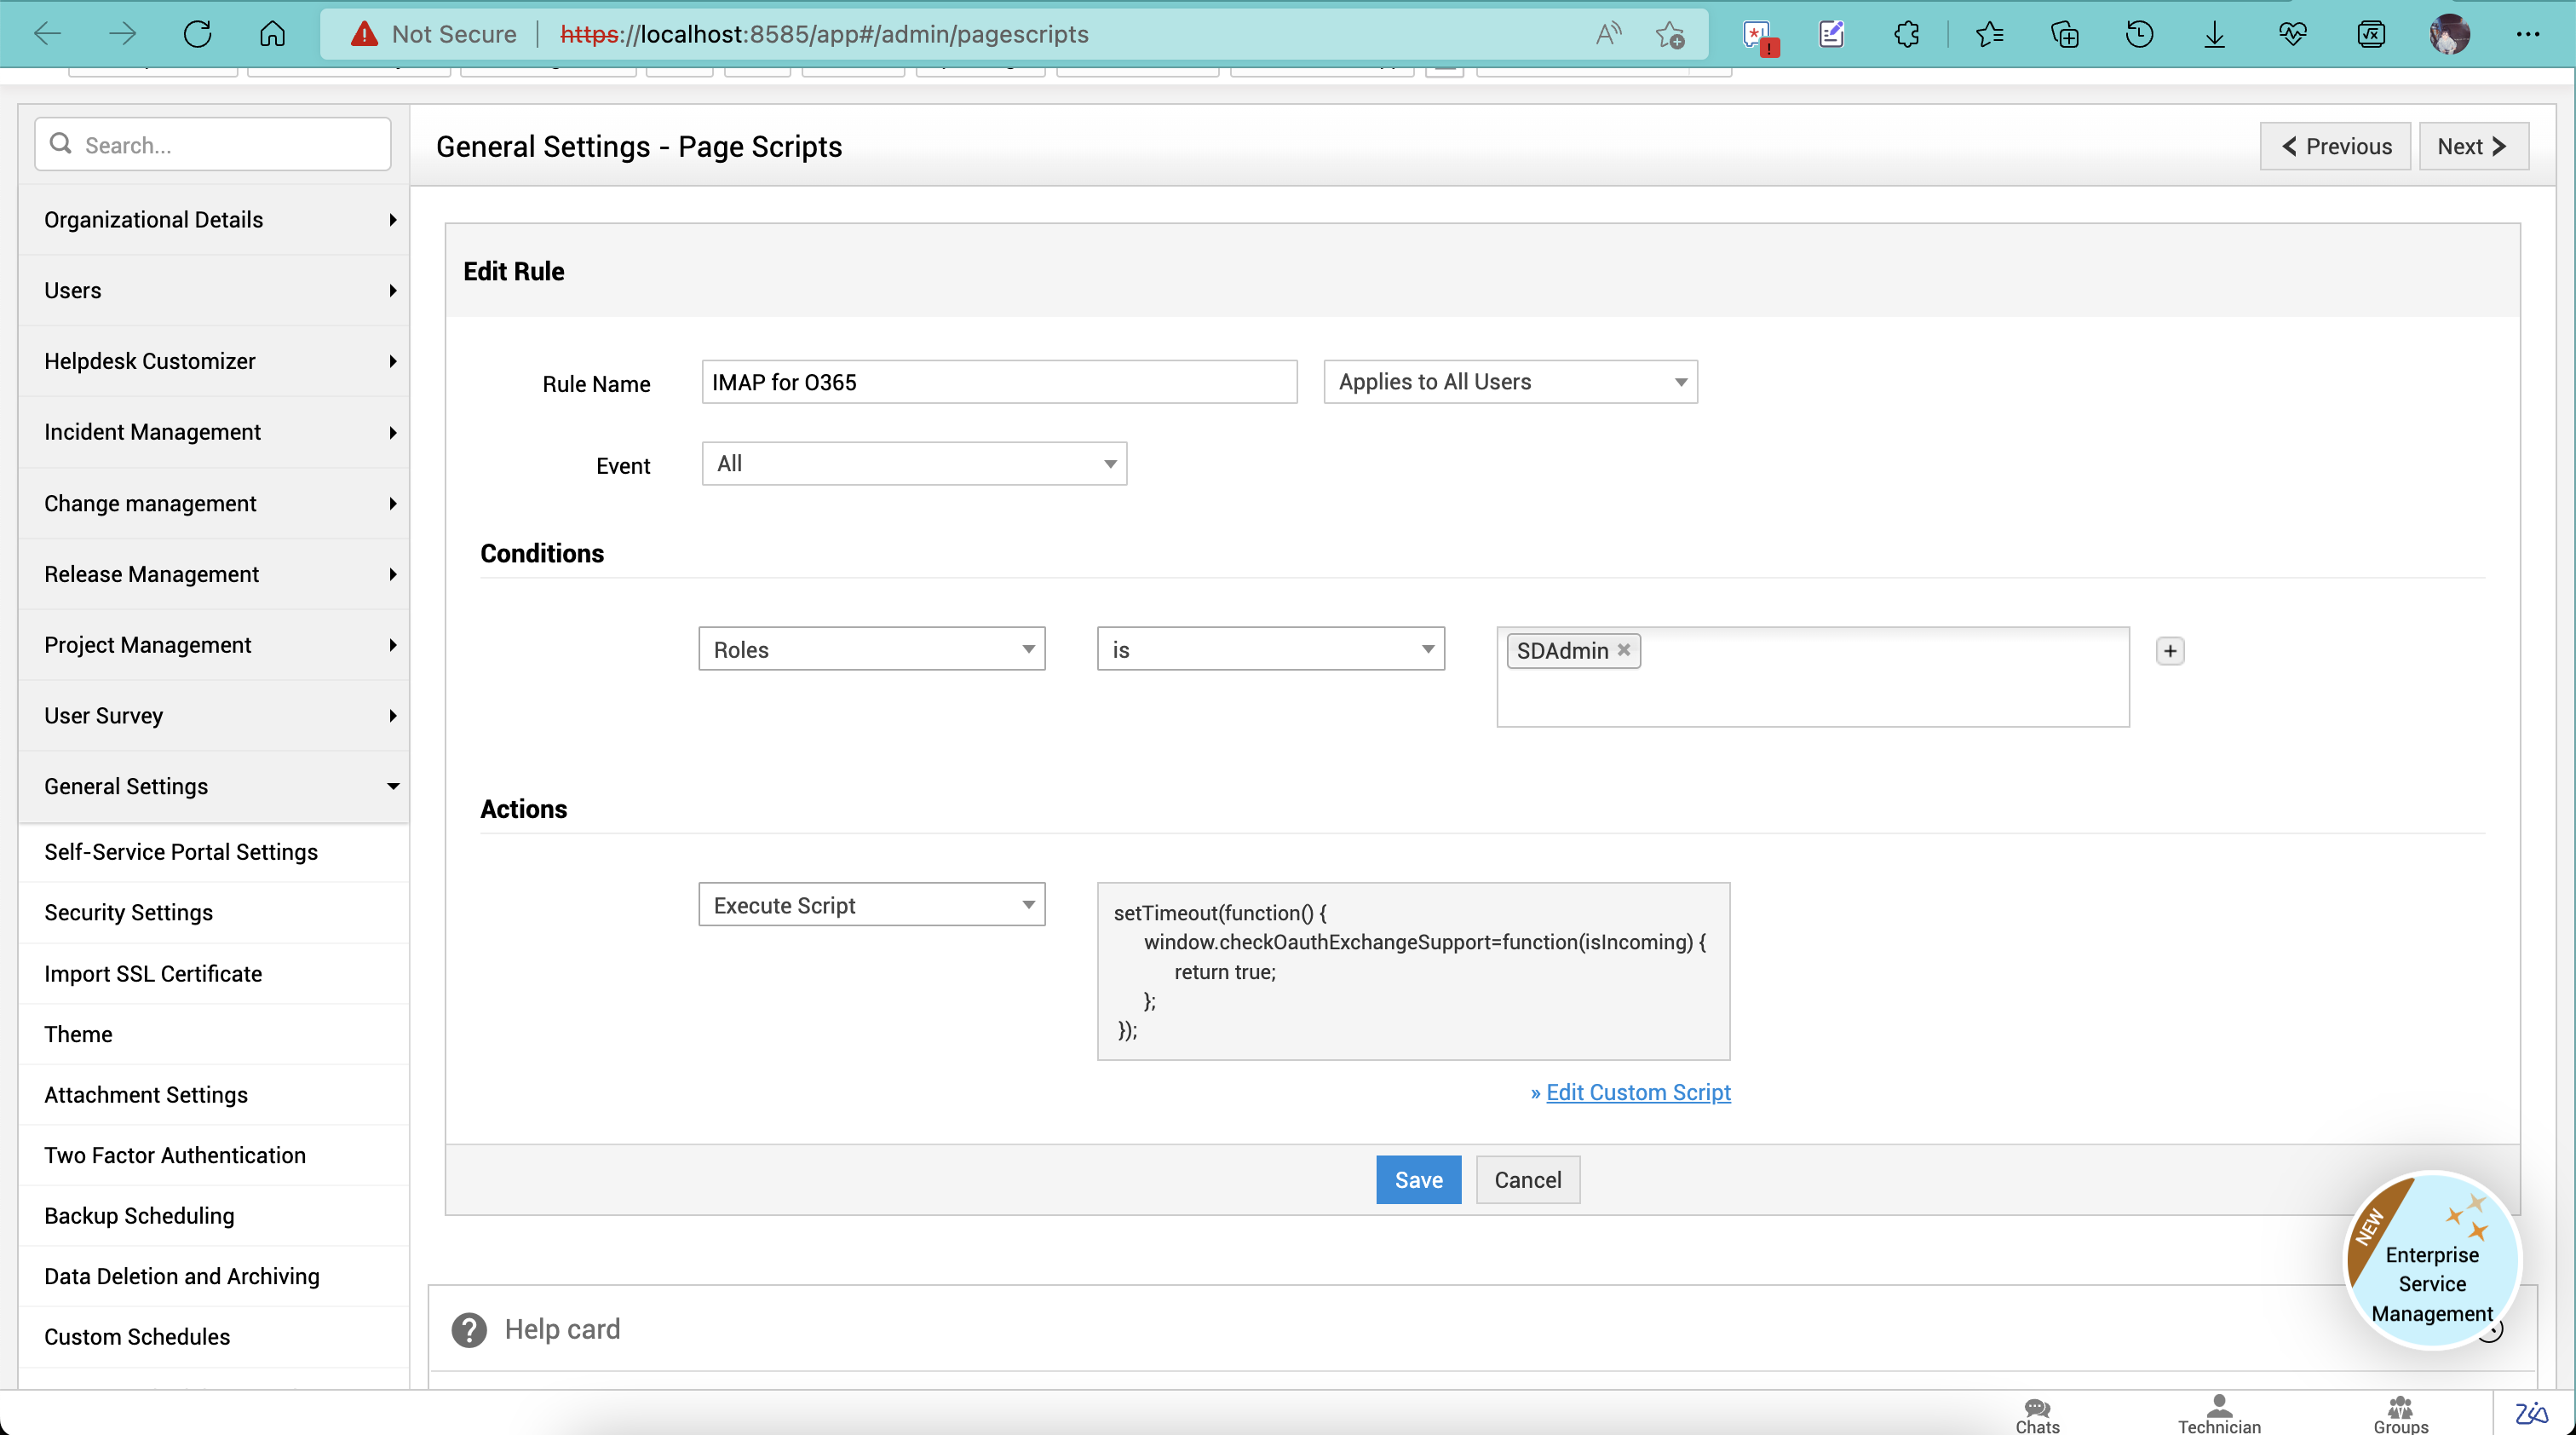The width and height of the screenshot is (2576, 1435).
Task: Open the browser extensions puzzle icon
Action: point(1906,34)
